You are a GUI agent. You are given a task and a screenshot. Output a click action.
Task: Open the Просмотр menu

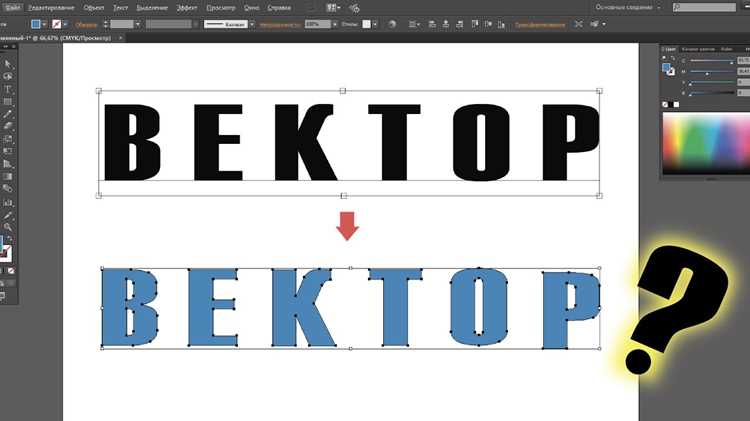tap(221, 8)
